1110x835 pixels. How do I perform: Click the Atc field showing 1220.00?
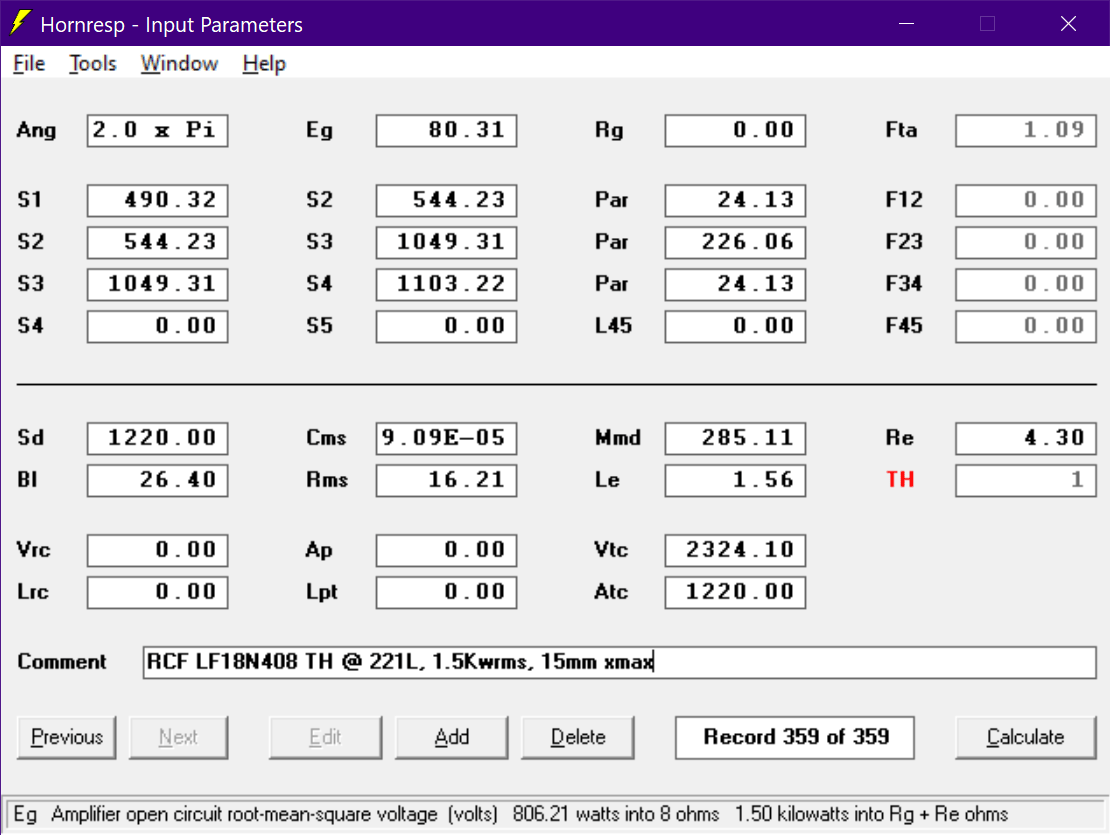[x=736, y=592]
